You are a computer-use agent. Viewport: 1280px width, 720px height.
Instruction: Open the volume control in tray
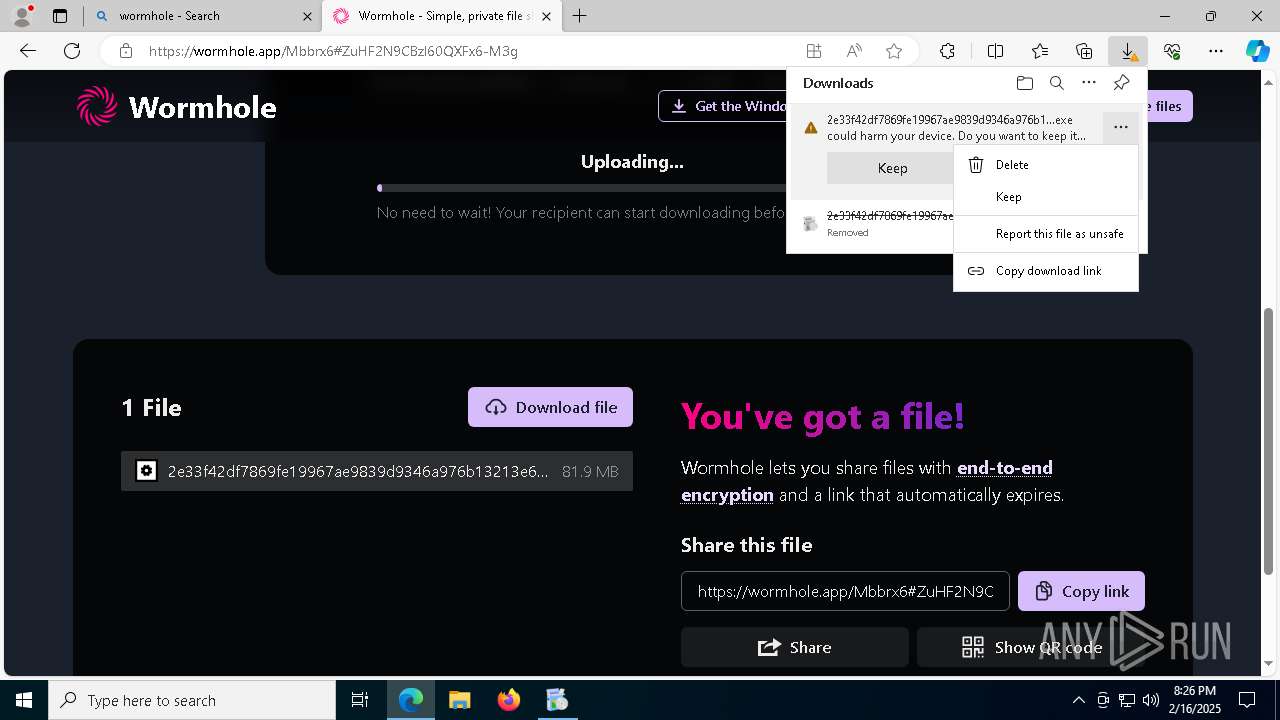pyautogui.click(x=1150, y=700)
